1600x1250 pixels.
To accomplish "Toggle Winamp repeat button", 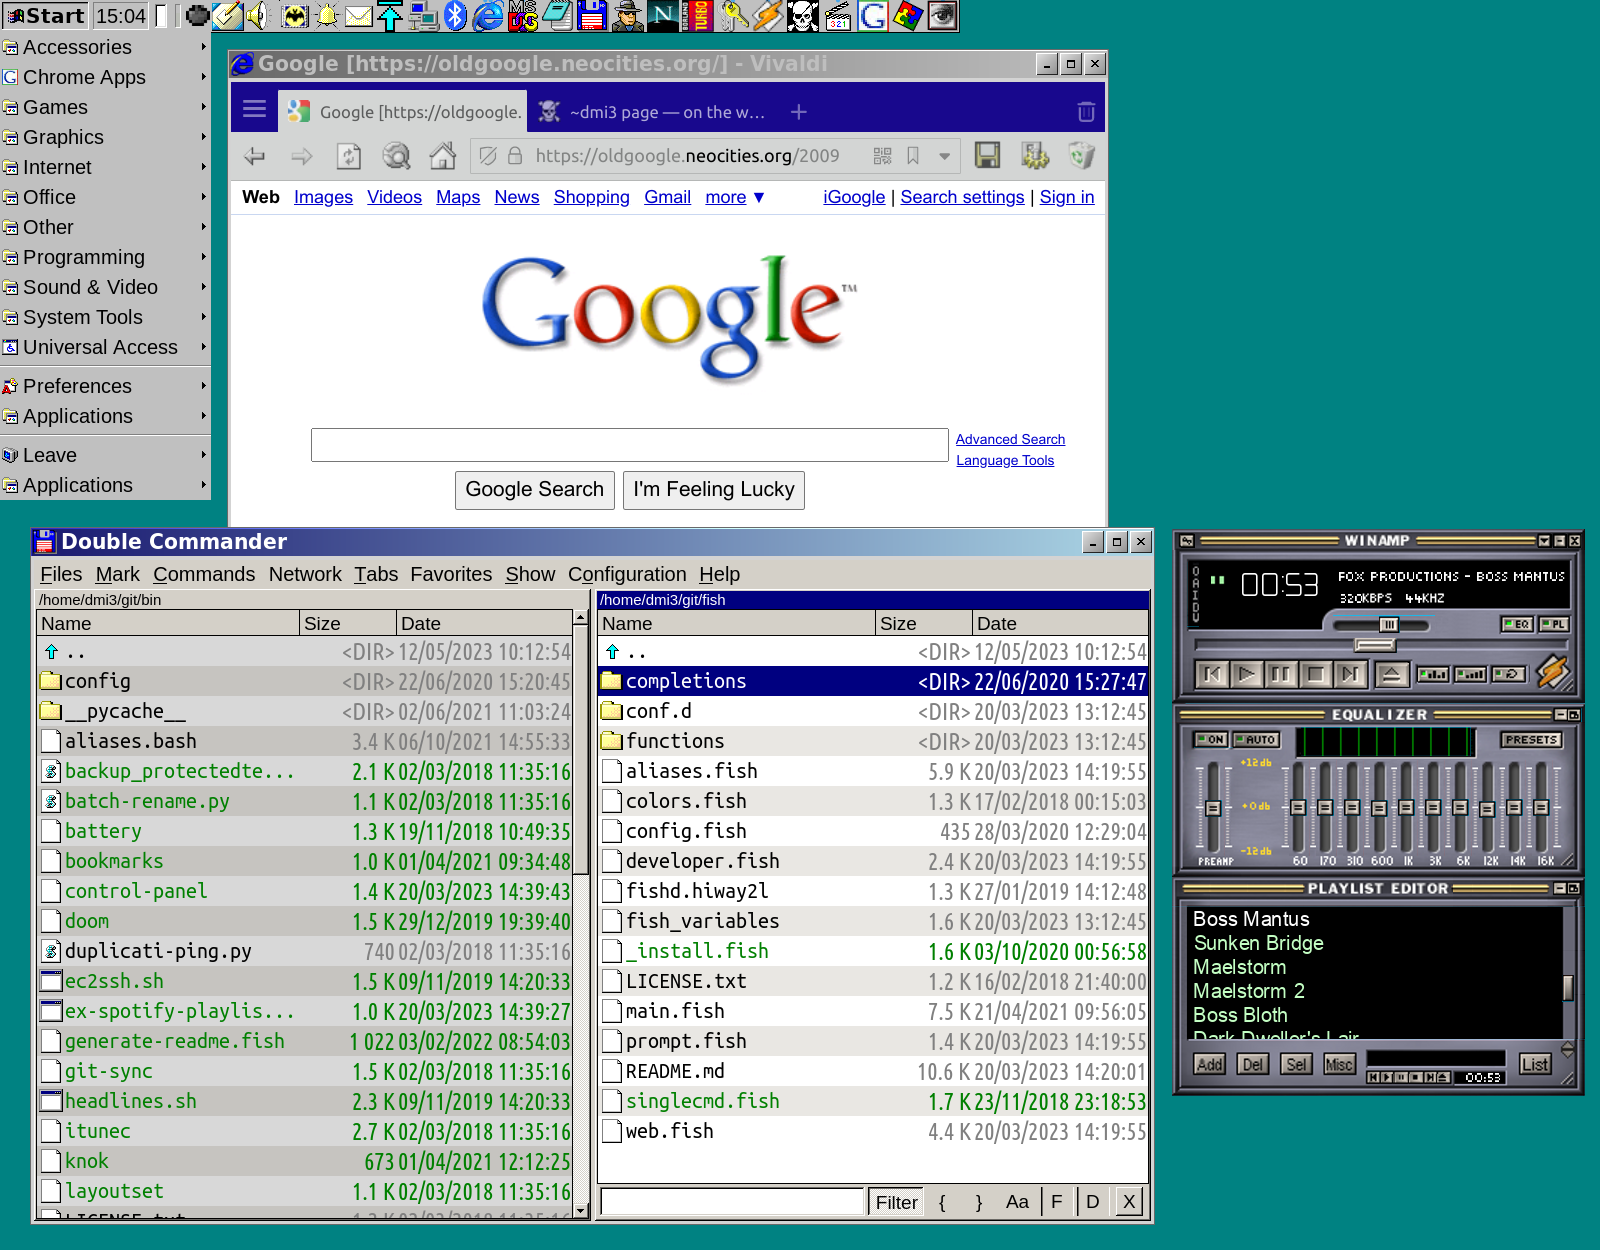I will point(1508,674).
